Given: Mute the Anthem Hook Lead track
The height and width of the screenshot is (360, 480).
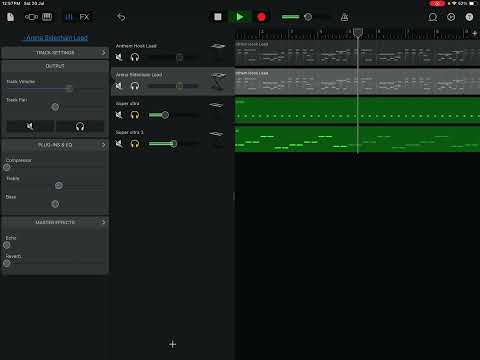Looking at the screenshot, I should (x=119, y=57).
